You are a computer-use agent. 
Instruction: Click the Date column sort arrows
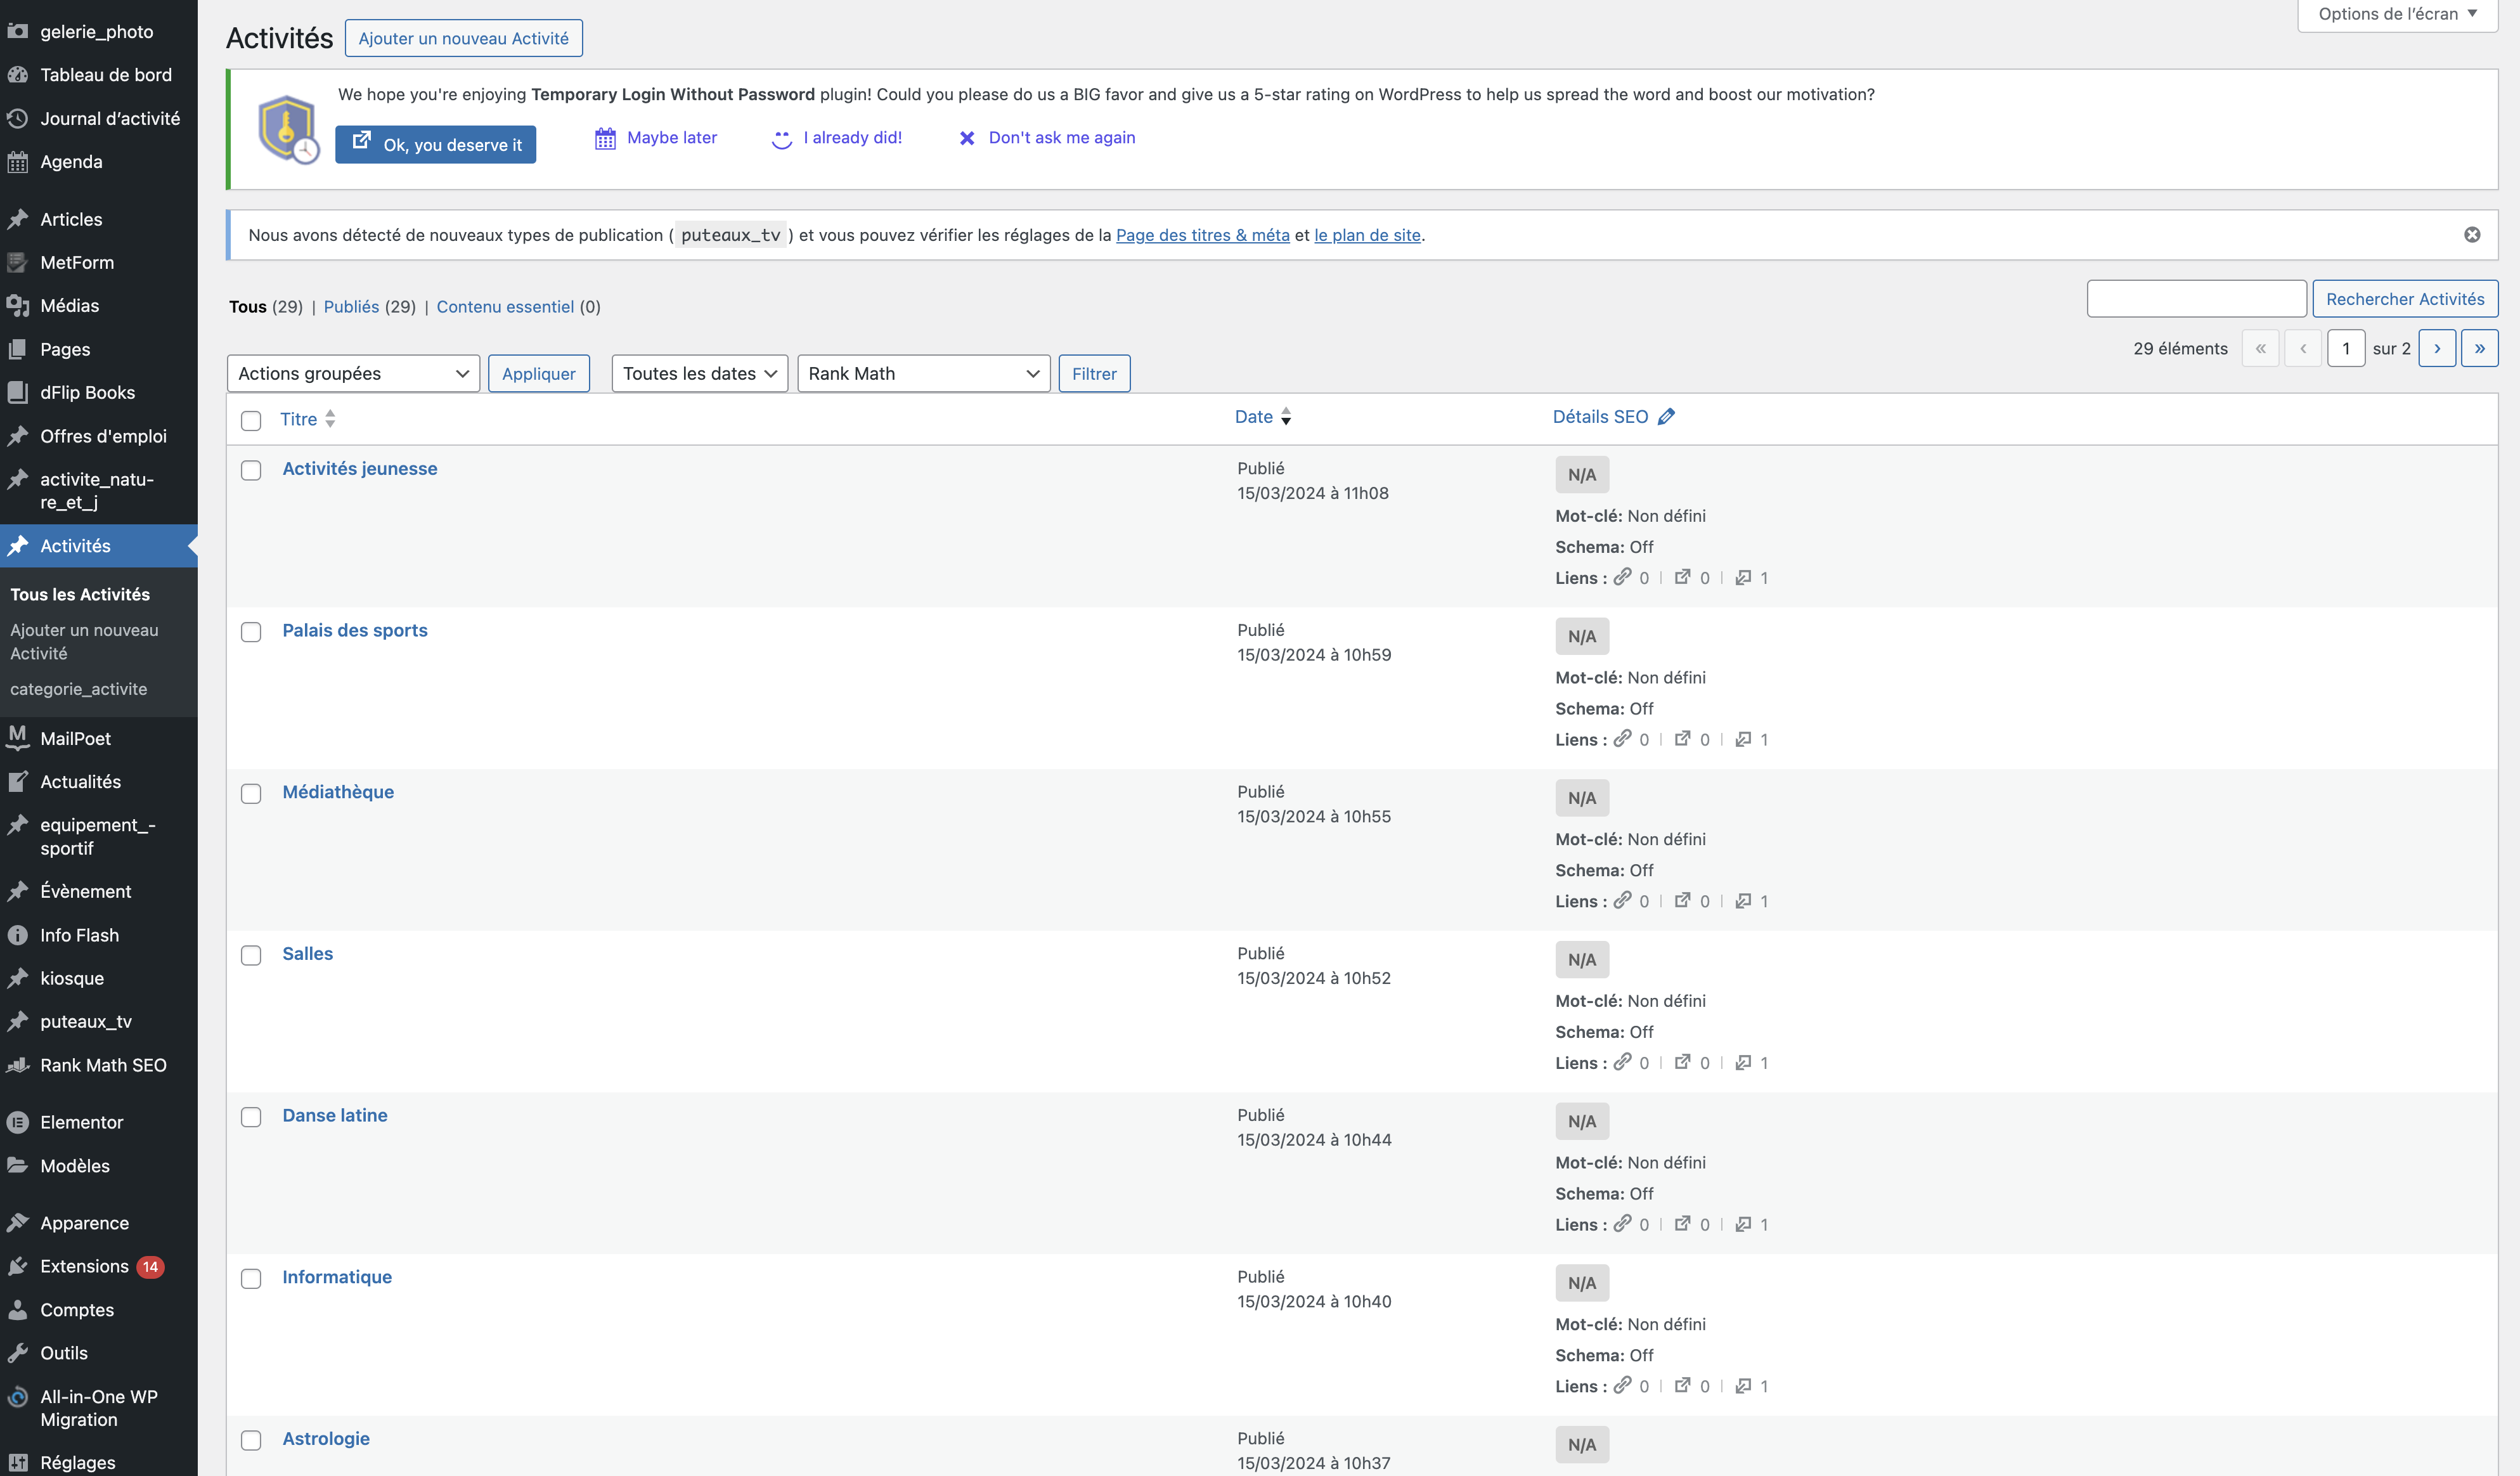coord(1286,417)
